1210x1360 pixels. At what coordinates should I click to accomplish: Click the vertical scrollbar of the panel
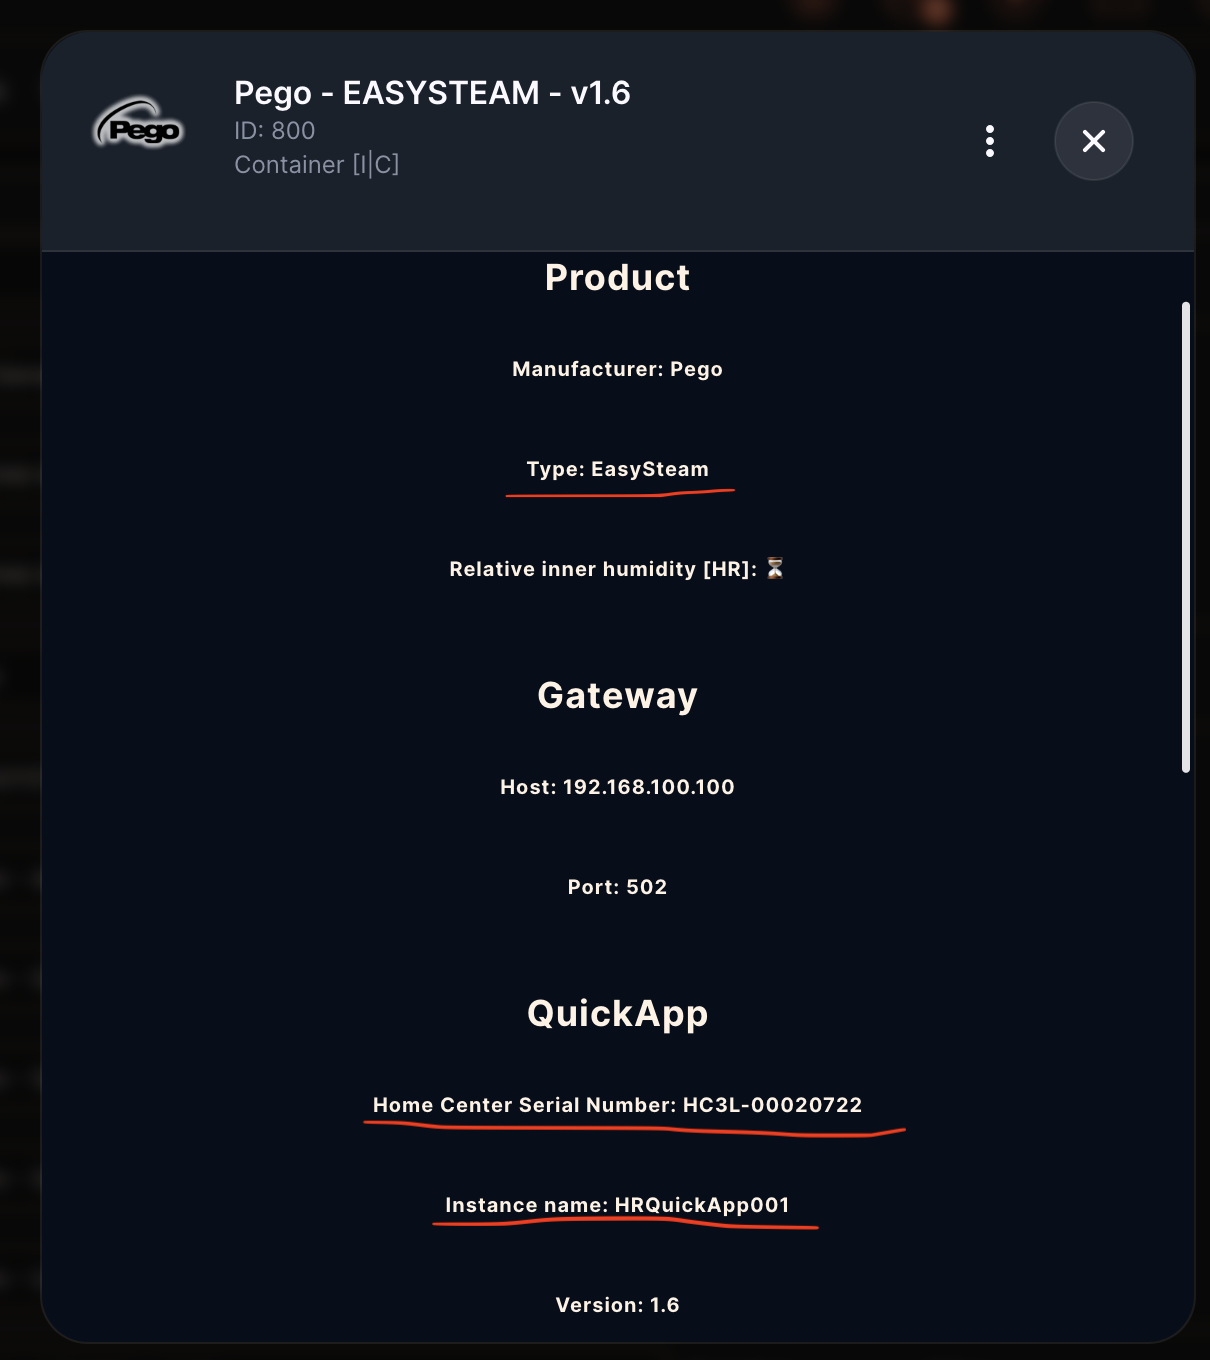click(x=1186, y=537)
